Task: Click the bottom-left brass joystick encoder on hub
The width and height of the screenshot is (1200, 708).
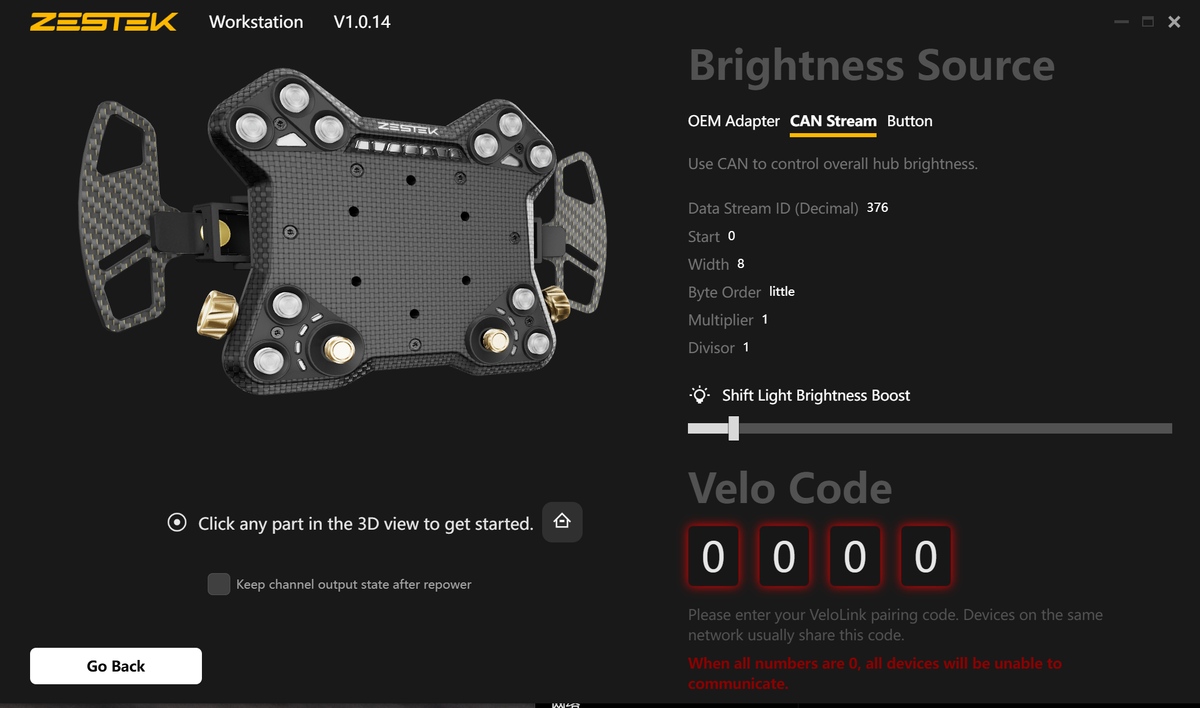Action: (x=341, y=349)
